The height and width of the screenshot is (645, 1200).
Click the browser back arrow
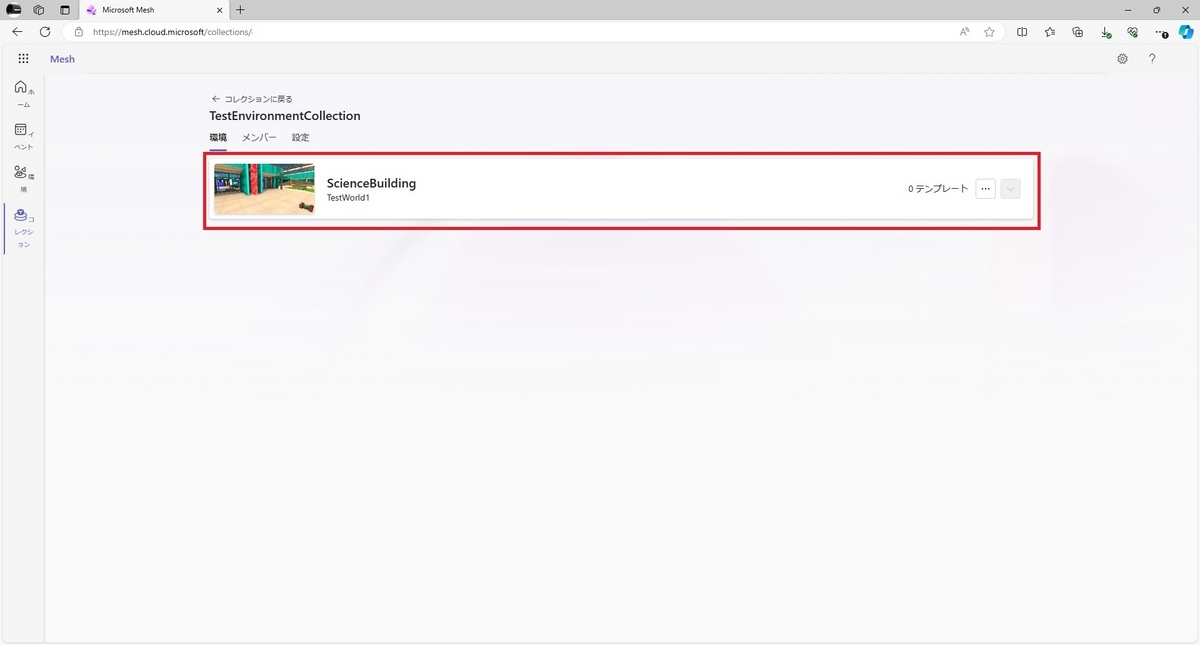pyautogui.click(x=17, y=32)
